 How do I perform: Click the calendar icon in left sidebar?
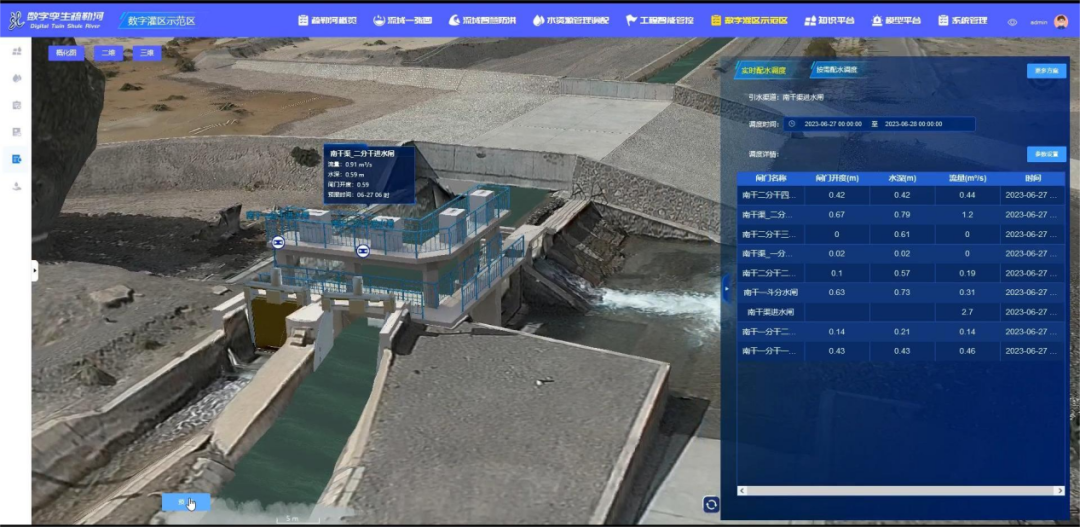point(17,105)
